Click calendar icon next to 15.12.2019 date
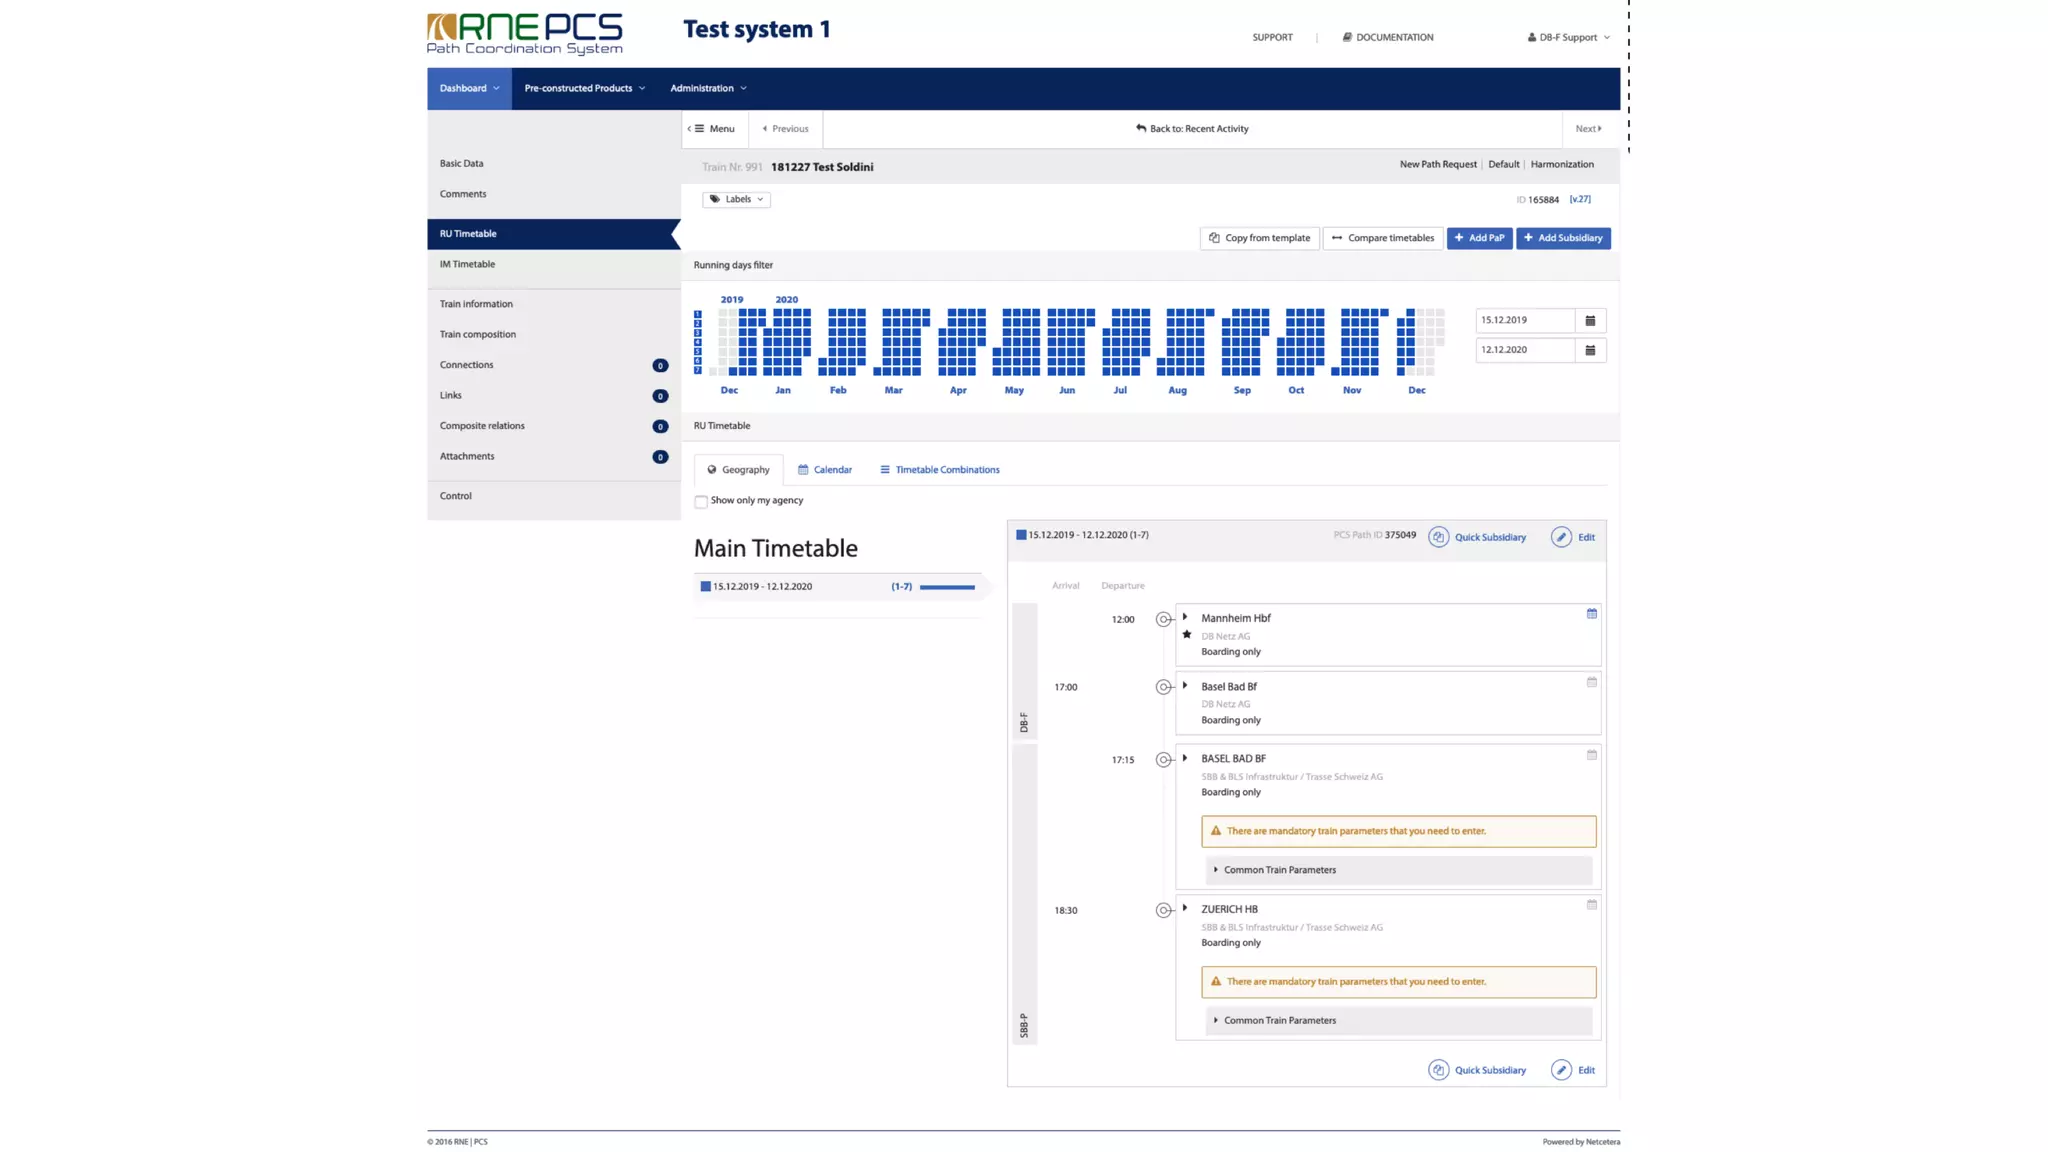Screen dimensions: 2048x1152 click(1590, 320)
